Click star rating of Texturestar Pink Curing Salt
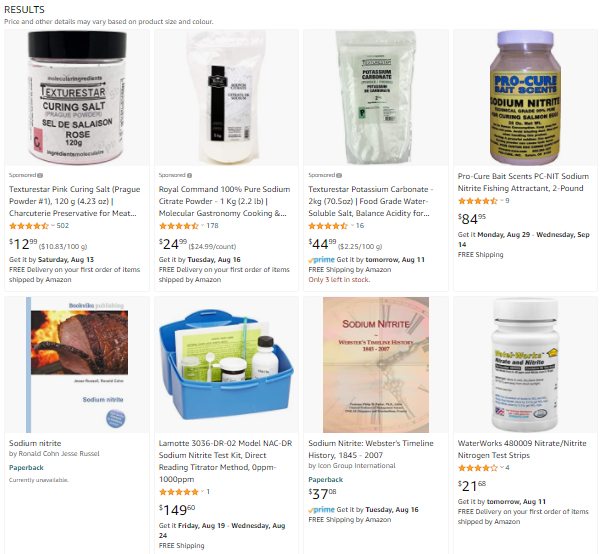This screenshot has height=554, width=602. pos(29,226)
